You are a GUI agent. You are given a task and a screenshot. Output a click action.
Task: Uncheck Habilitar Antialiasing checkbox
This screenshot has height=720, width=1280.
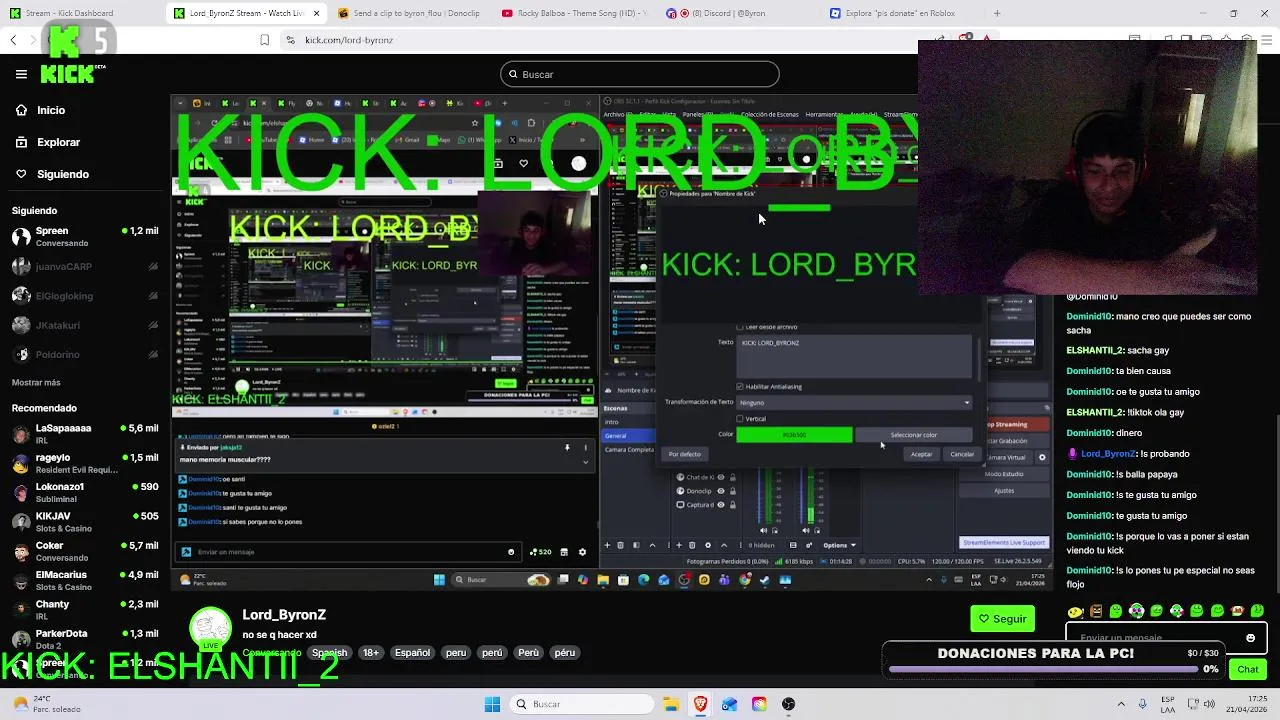[740, 386]
